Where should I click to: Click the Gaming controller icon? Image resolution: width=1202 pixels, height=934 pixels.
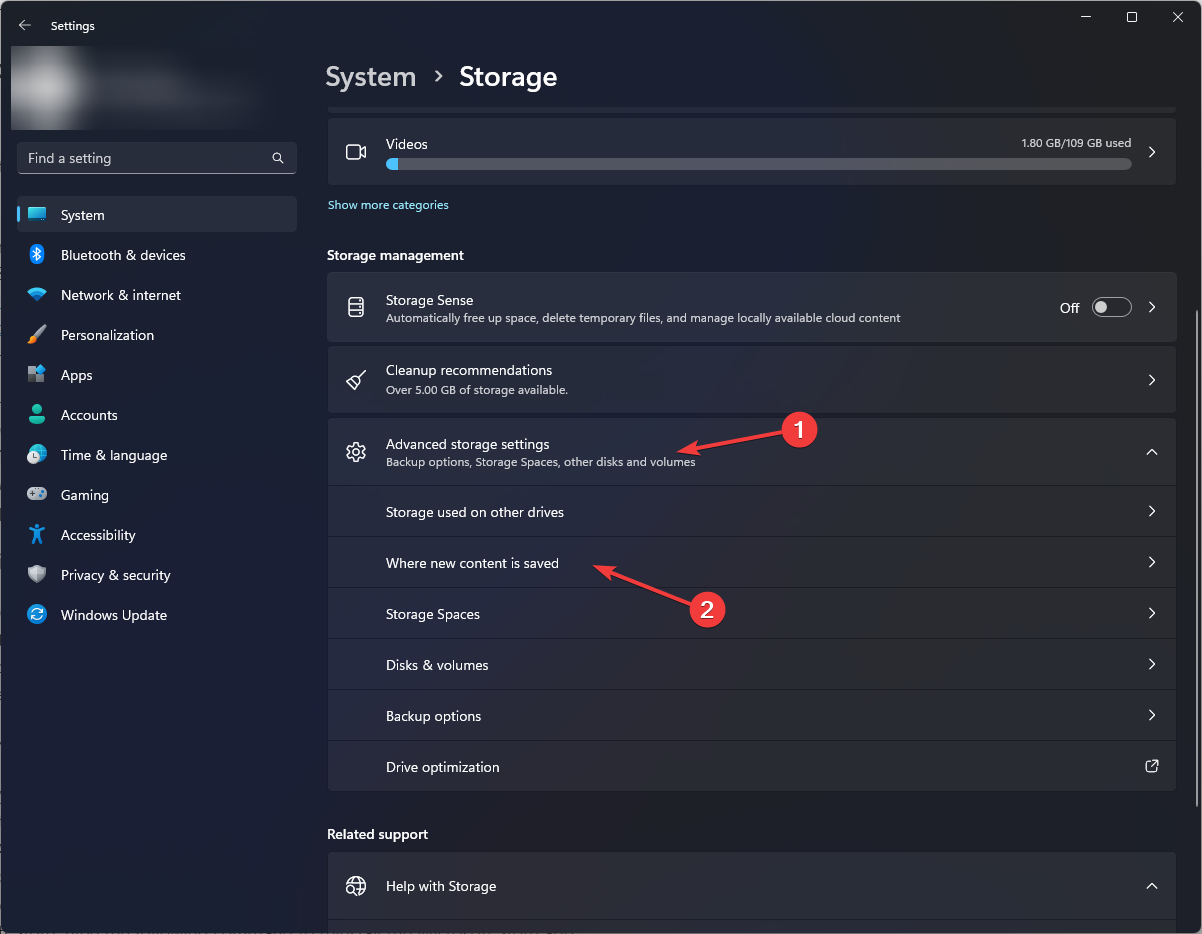(x=37, y=495)
